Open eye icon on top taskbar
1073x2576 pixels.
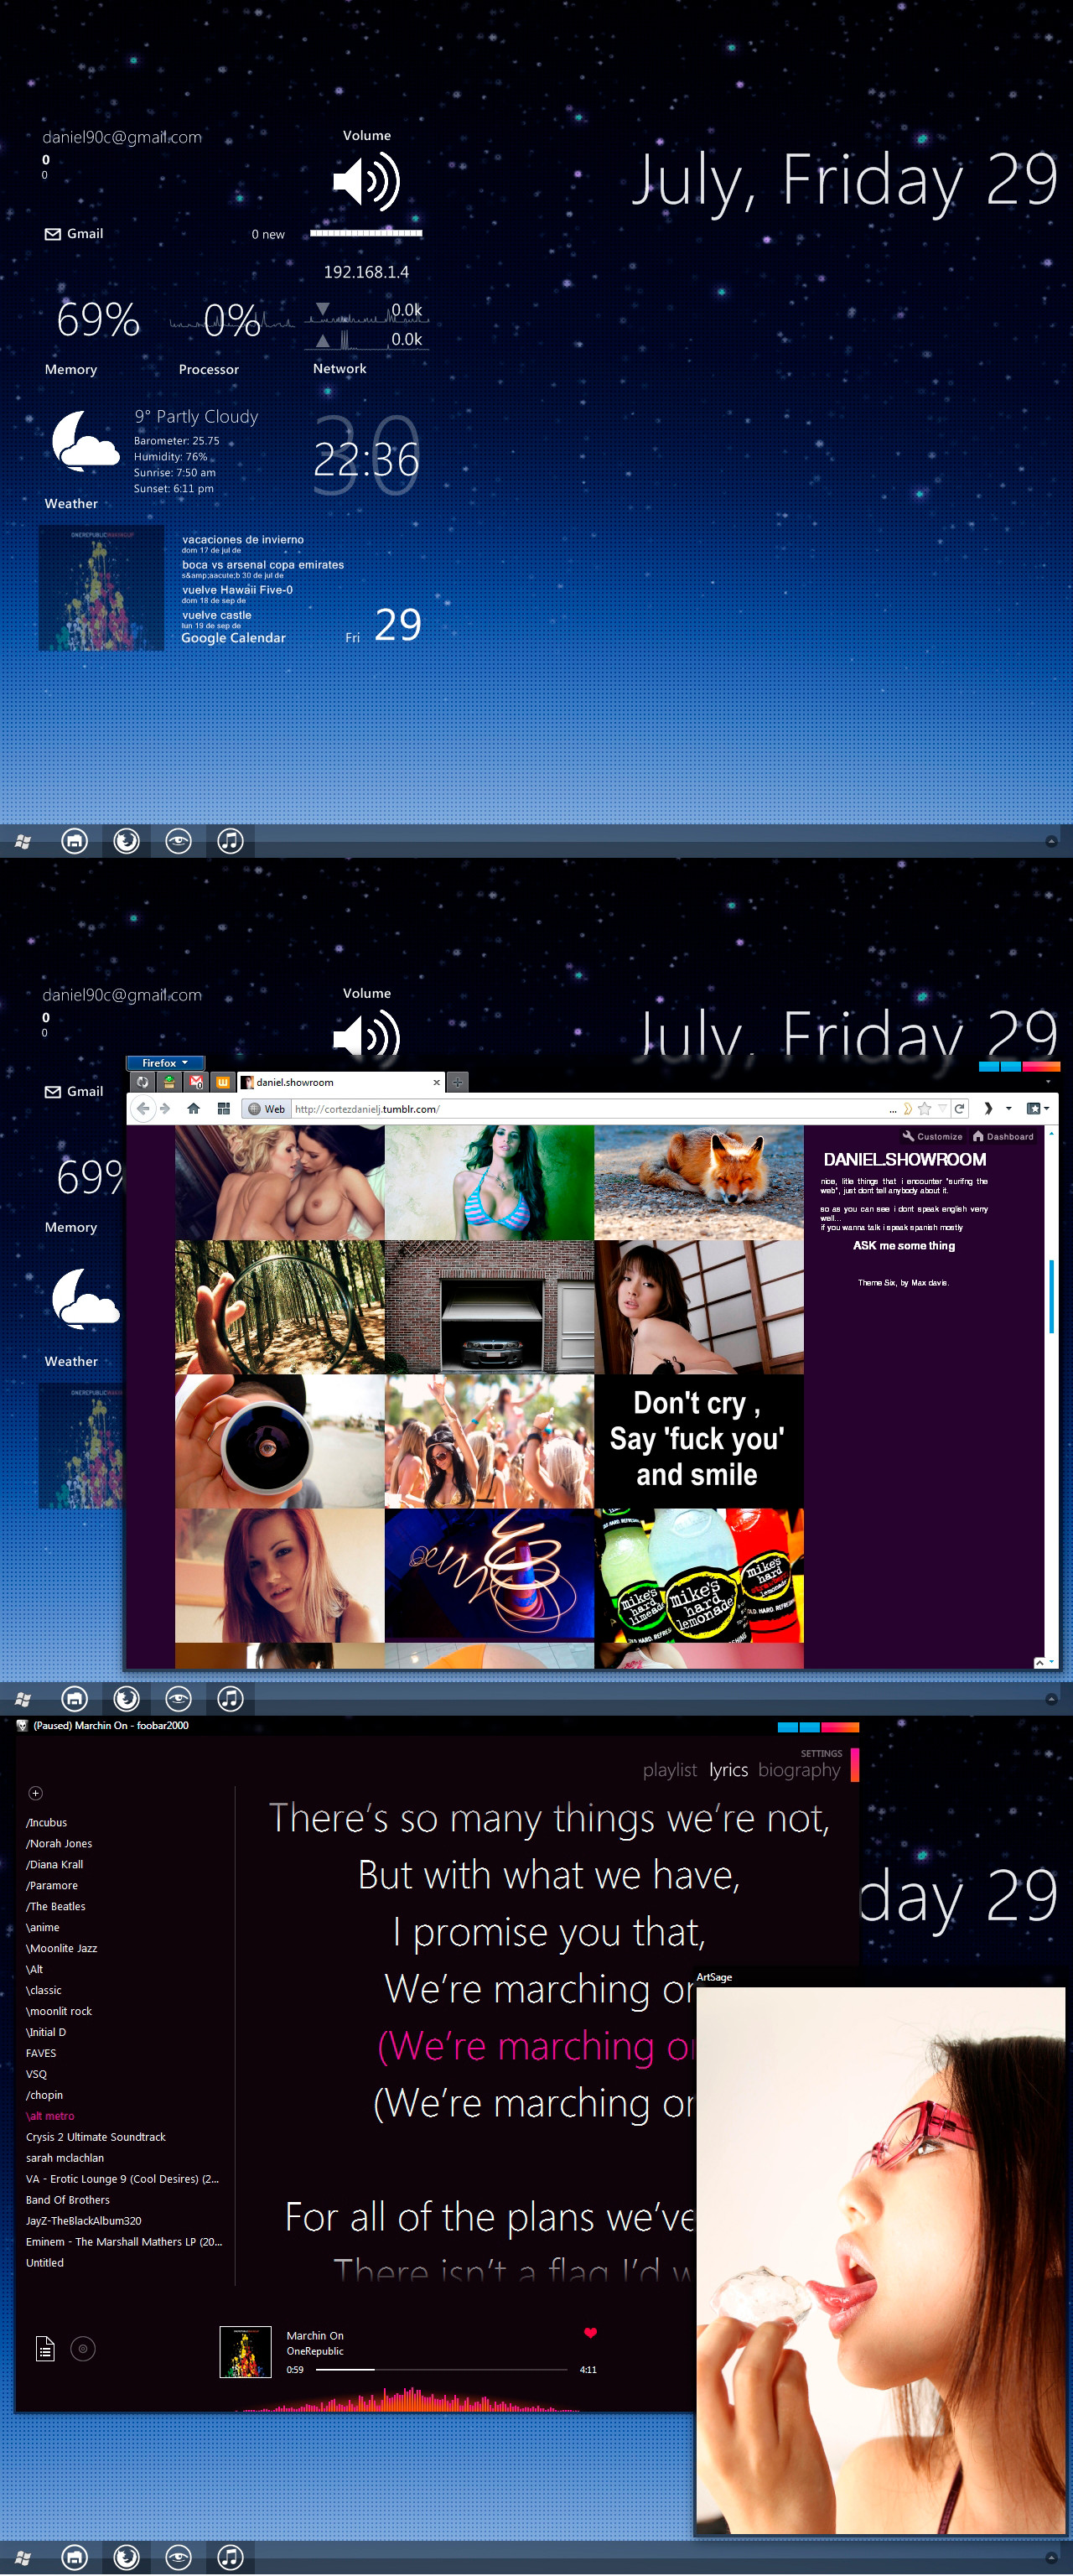178,841
